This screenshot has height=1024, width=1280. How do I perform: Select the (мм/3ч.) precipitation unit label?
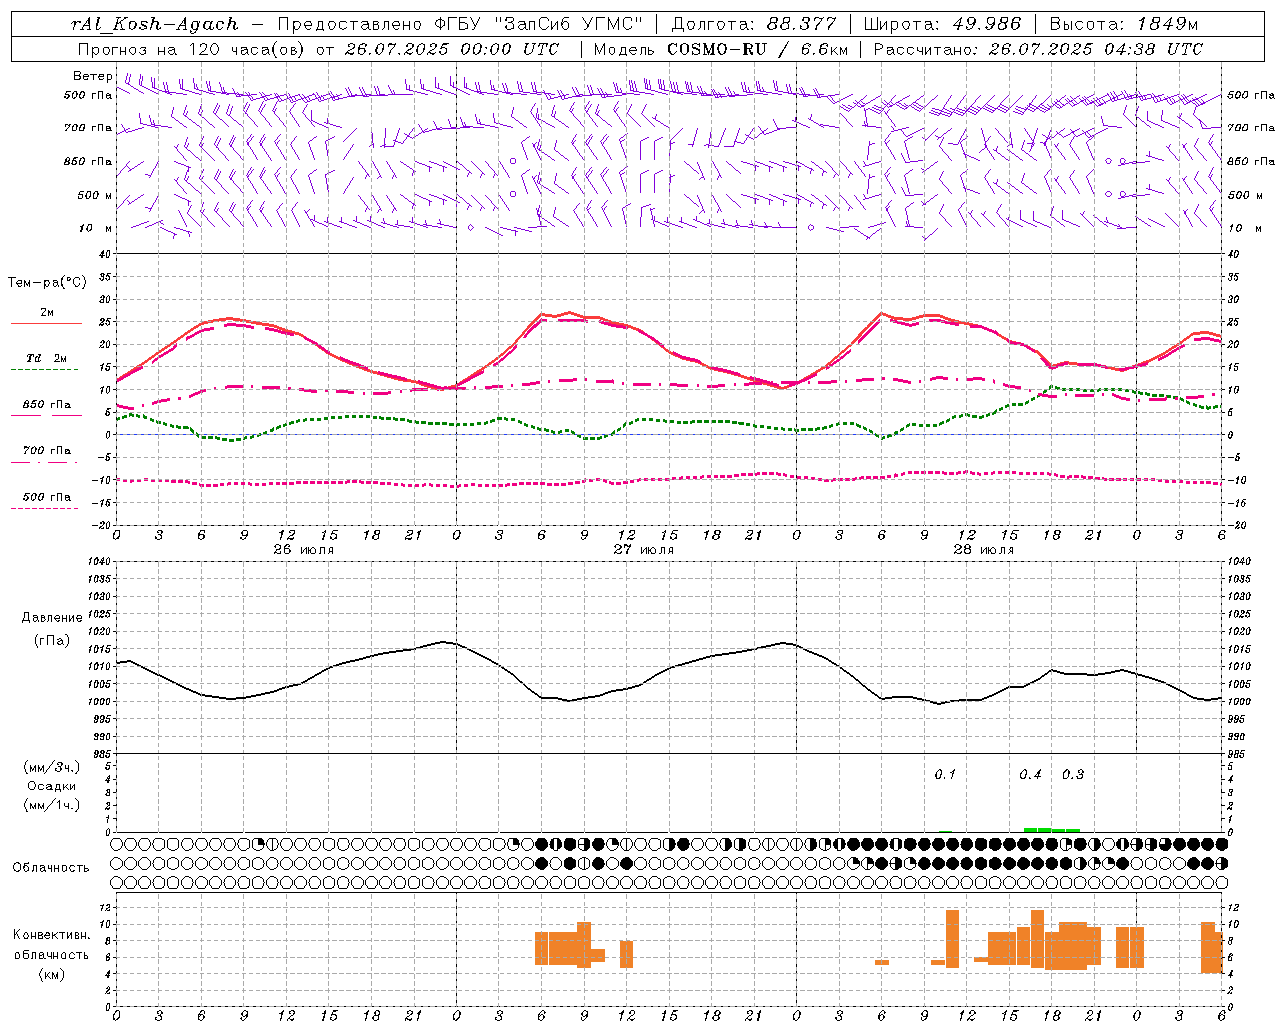coord(52,768)
